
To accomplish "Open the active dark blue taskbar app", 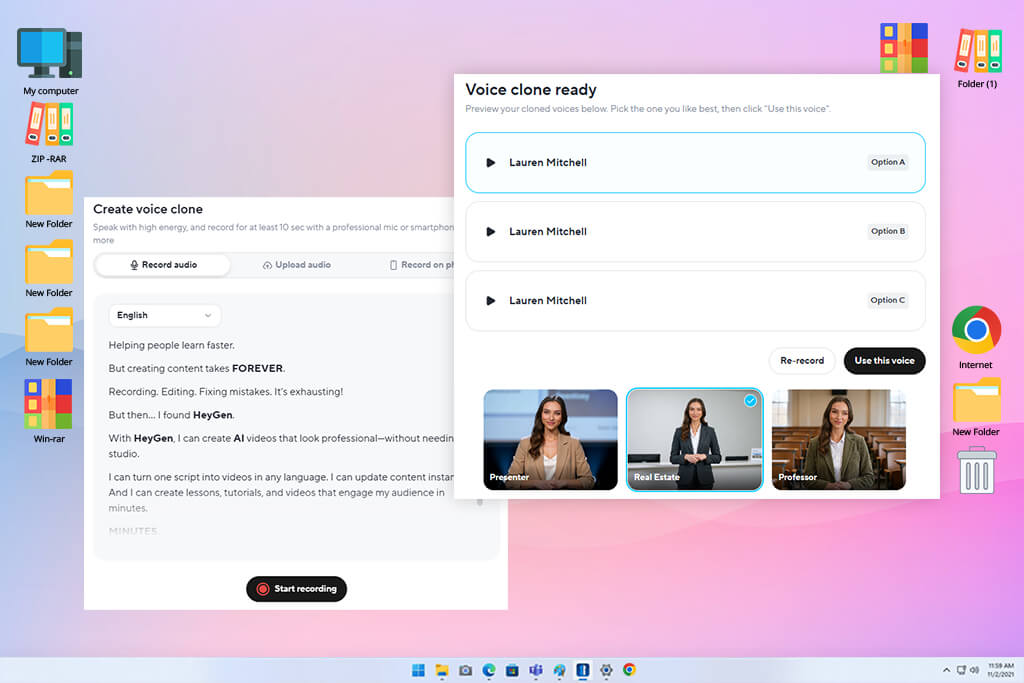I will click(583, 670).
